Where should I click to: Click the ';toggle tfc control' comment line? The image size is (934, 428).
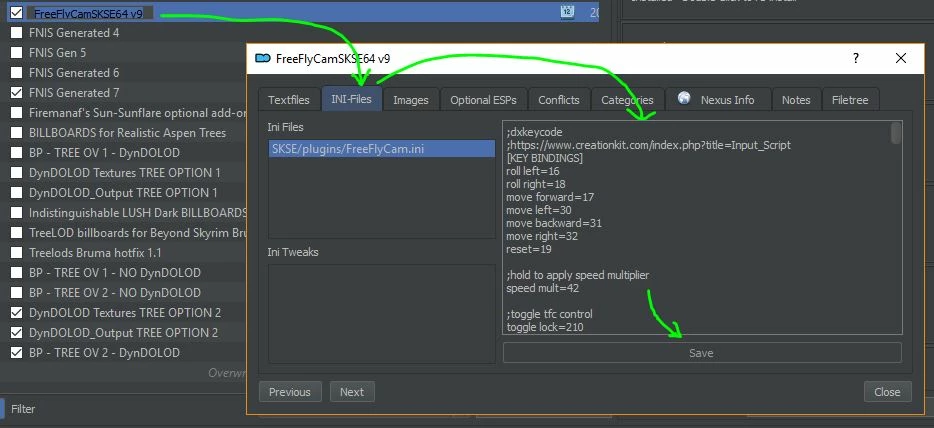tap(549, 314)
